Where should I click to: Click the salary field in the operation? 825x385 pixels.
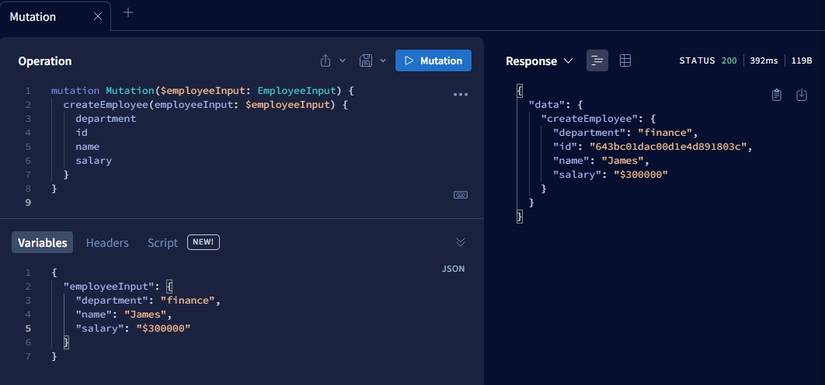point(94,160)
